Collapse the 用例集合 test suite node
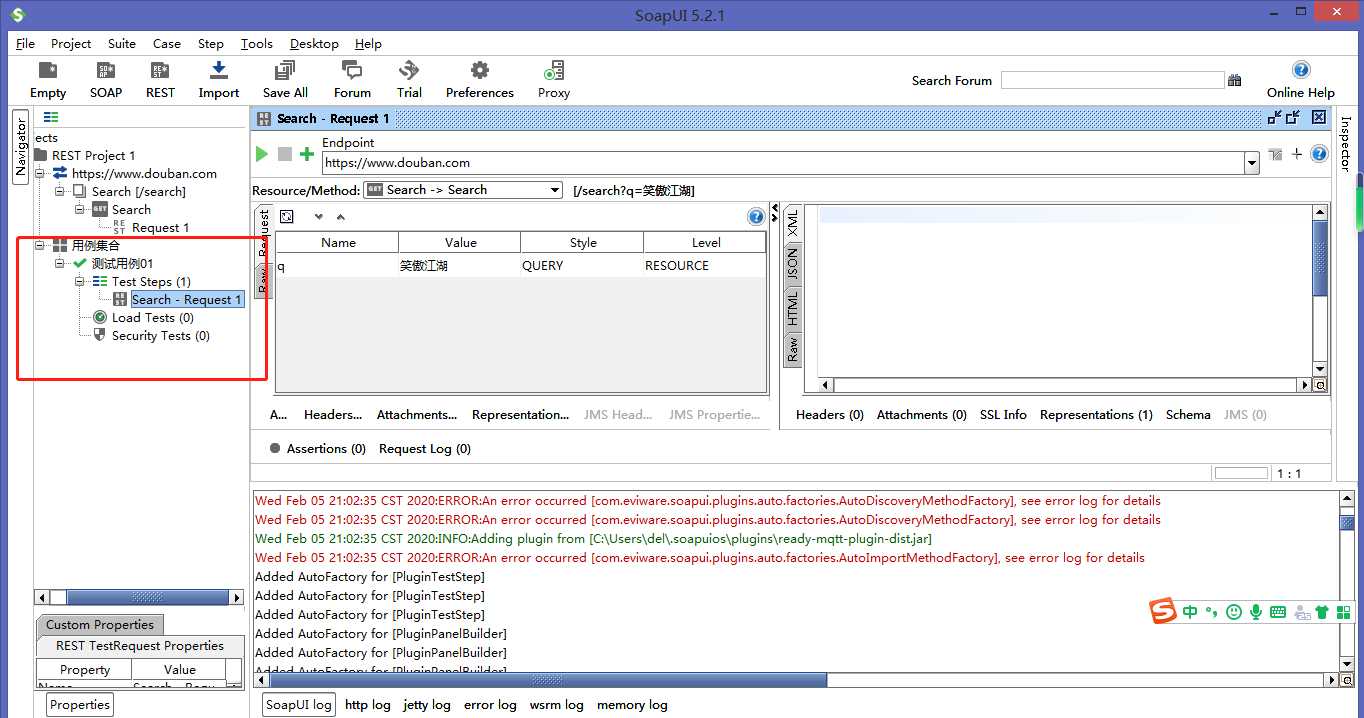The width and height of the screenshot is (1364, 718). 40,245
